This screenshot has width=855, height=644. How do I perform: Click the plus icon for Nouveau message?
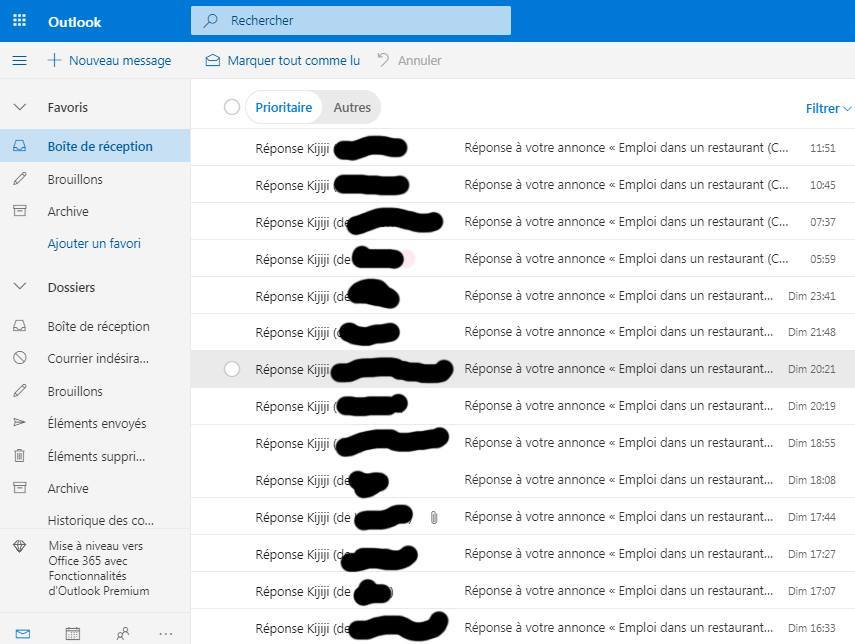pos(55,60)
